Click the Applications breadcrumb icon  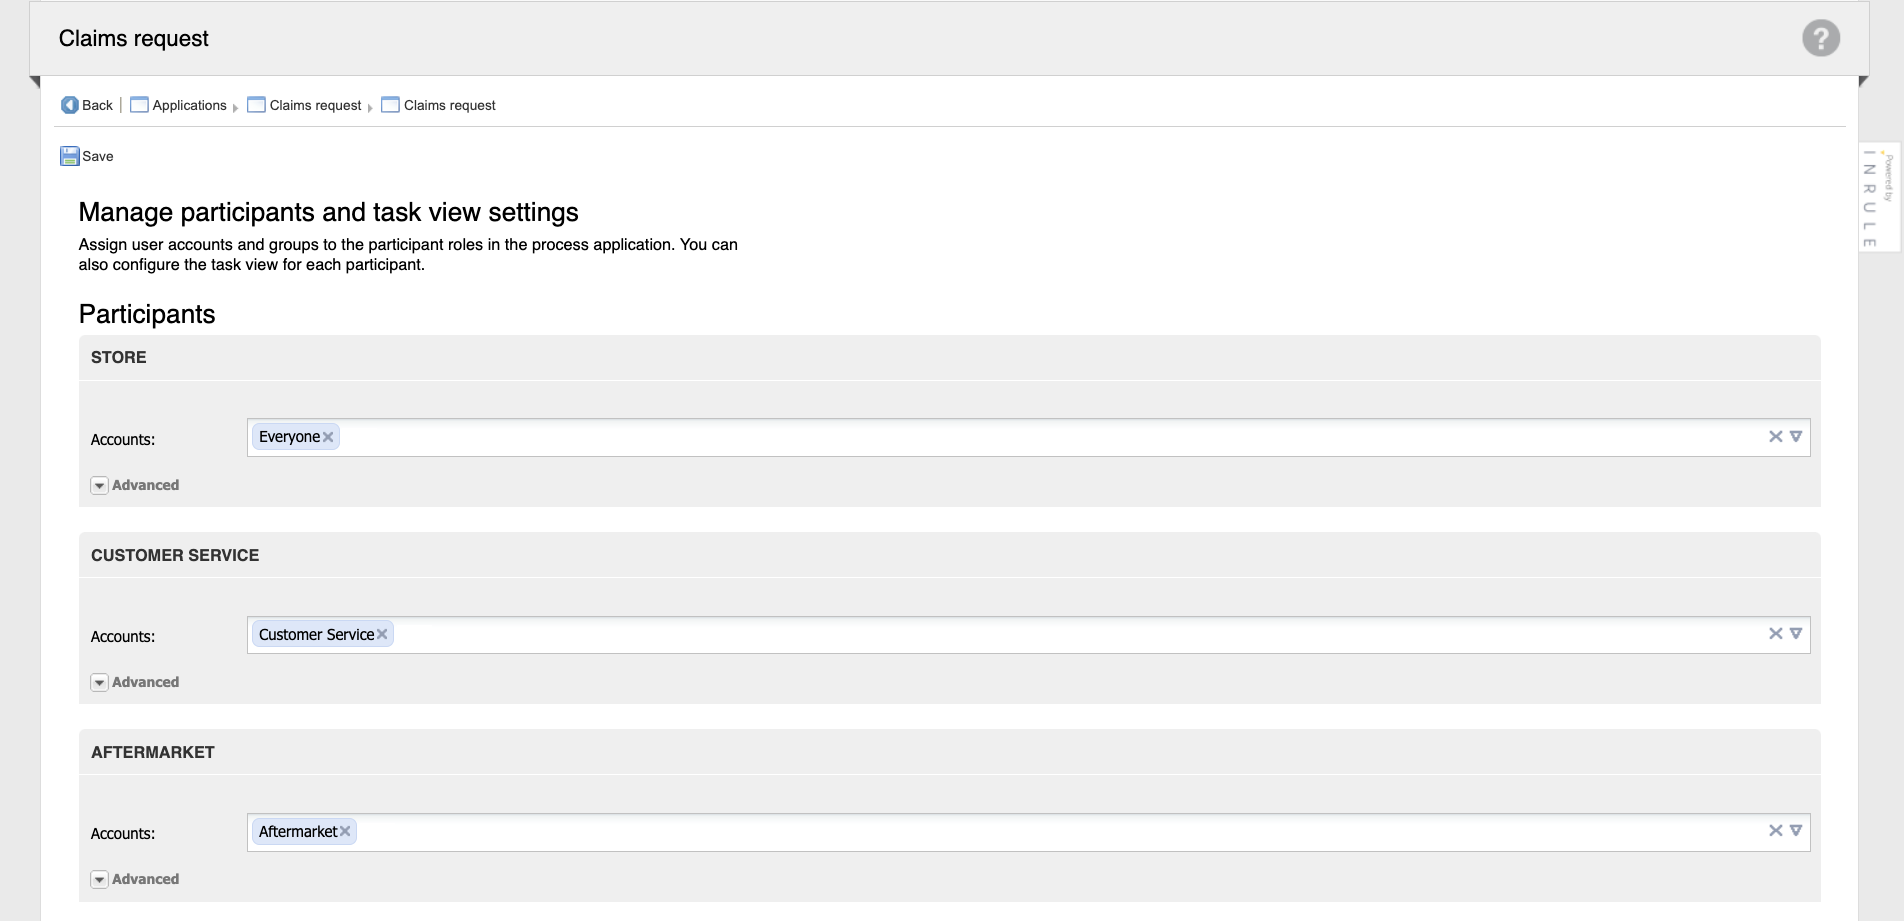coord(139,105)
